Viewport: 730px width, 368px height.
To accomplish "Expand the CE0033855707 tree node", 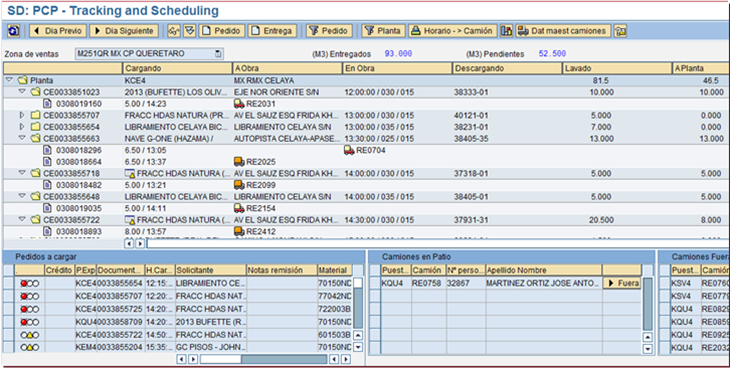I will tap(22, 115).
